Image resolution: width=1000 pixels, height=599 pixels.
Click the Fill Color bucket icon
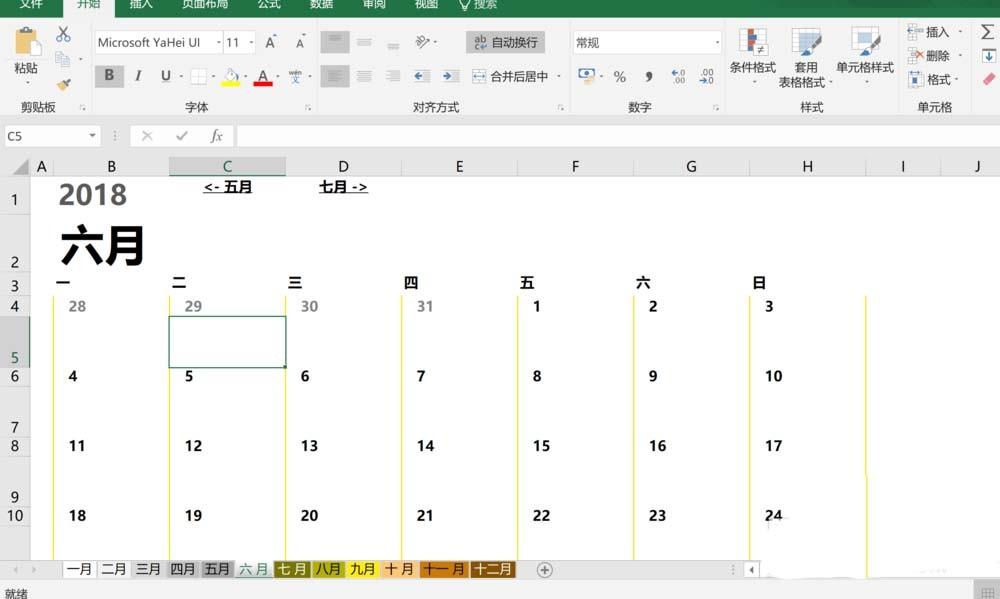click(230, 75)
